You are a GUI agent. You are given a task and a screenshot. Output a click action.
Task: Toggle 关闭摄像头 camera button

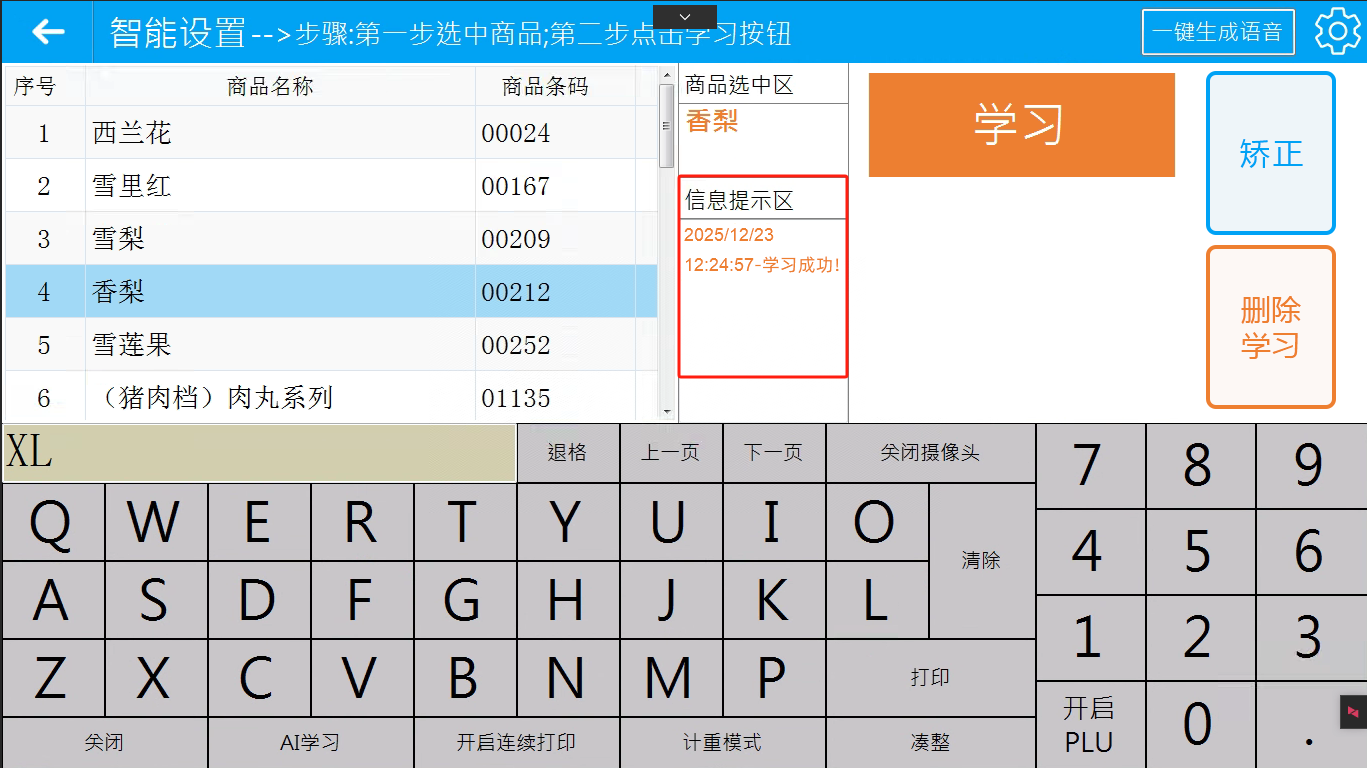click(x=930, y=453)
